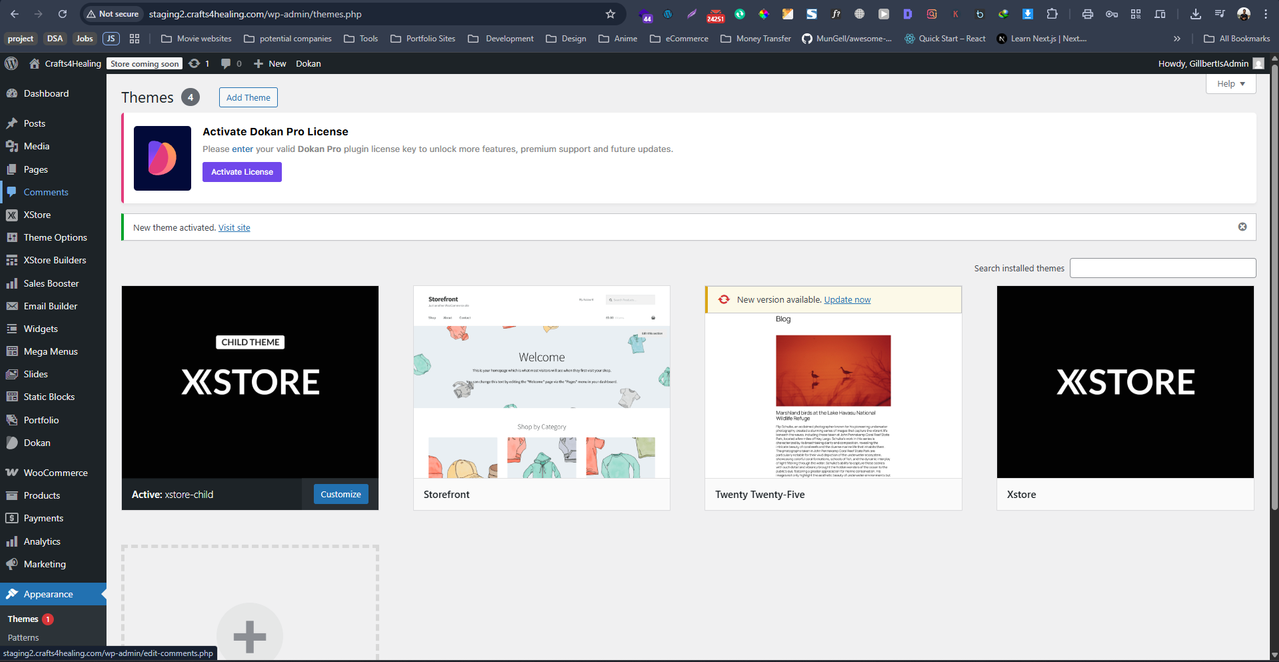Viewport: 1279px width, 662px height.
Task: Open the Chrome profile avatar
Action: 1244,14
